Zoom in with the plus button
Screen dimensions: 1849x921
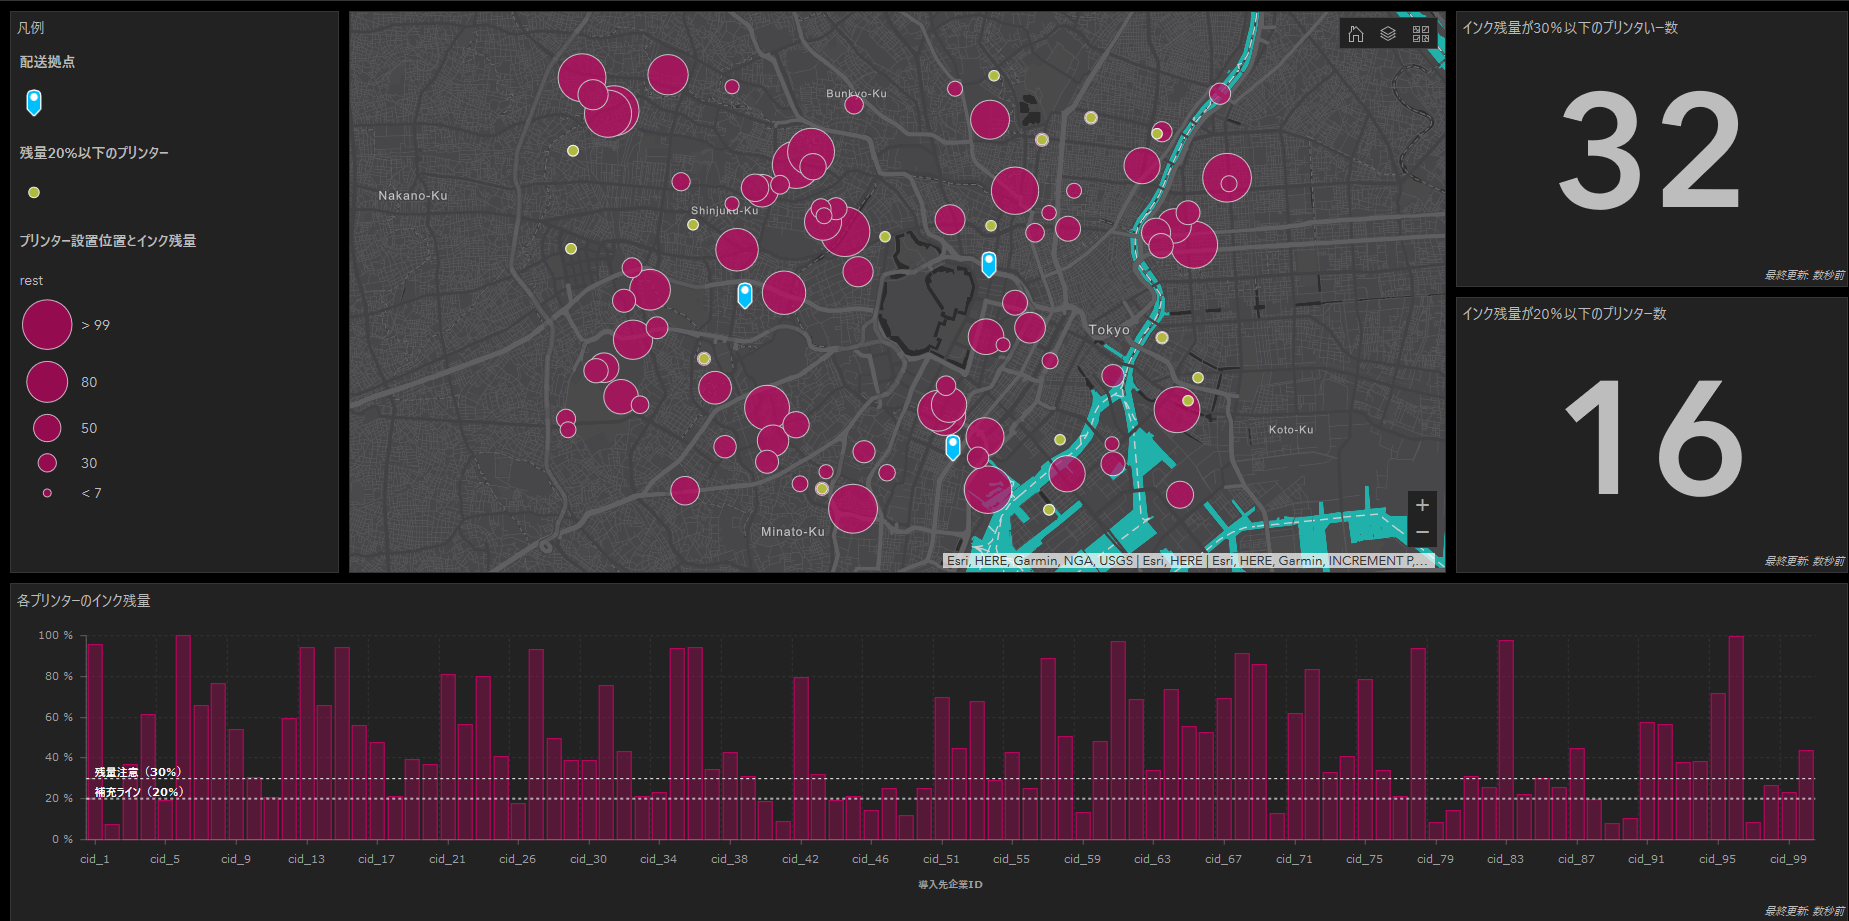click(1422, 505)
